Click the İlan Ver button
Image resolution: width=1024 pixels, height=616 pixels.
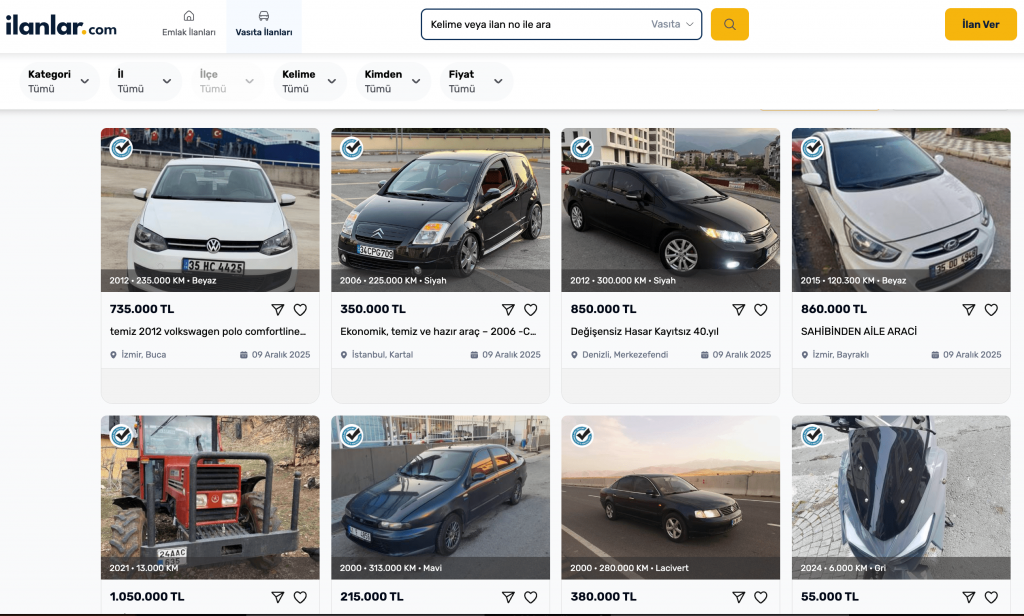point(980,25)
